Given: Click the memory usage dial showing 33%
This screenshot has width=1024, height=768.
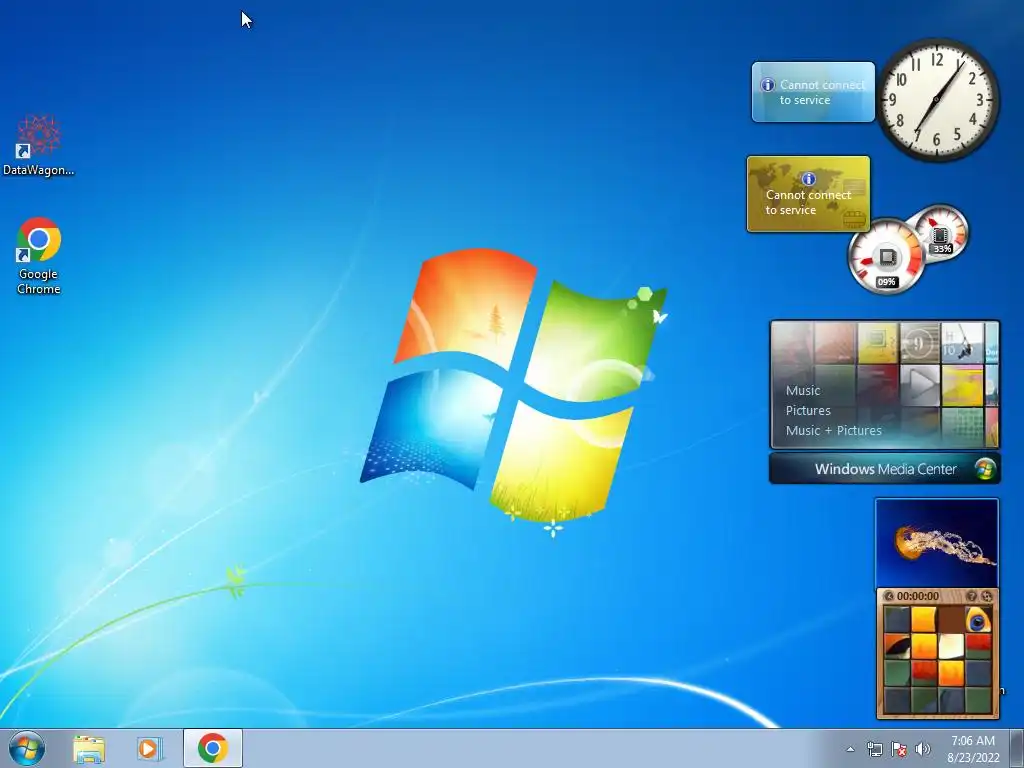Looking at the screenshot, I should click(941, 232).
